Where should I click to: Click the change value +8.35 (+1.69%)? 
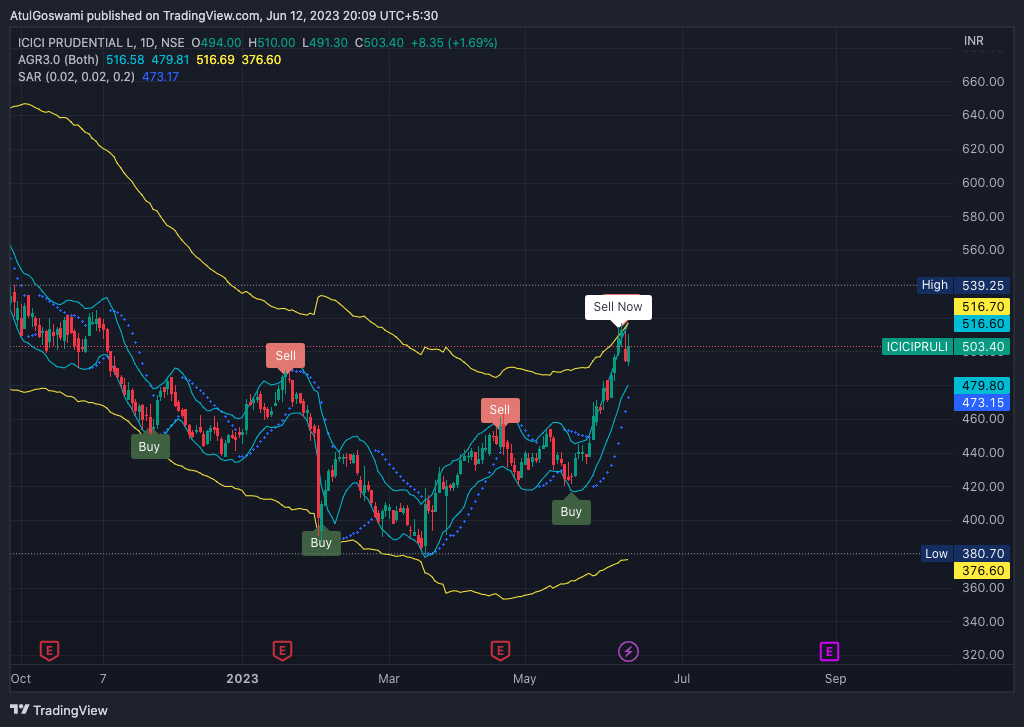(x=453, y=42)
